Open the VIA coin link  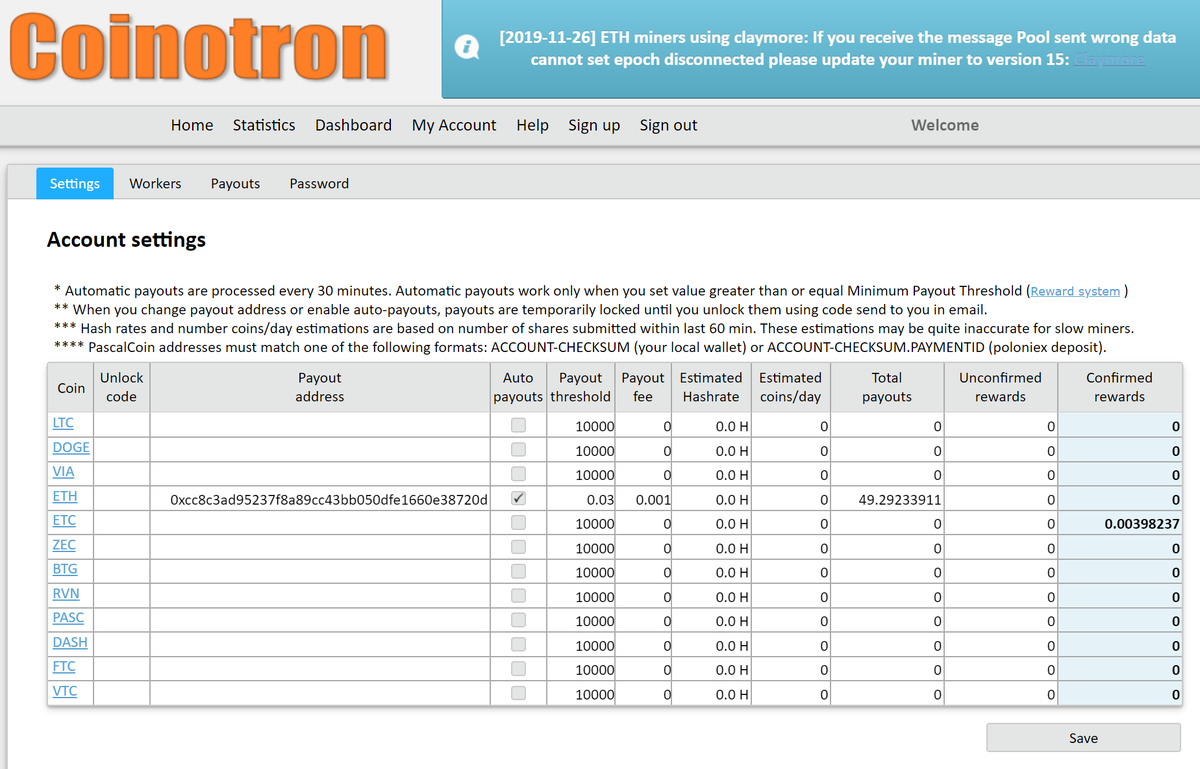pyautogui.click(x=63, y=471)
